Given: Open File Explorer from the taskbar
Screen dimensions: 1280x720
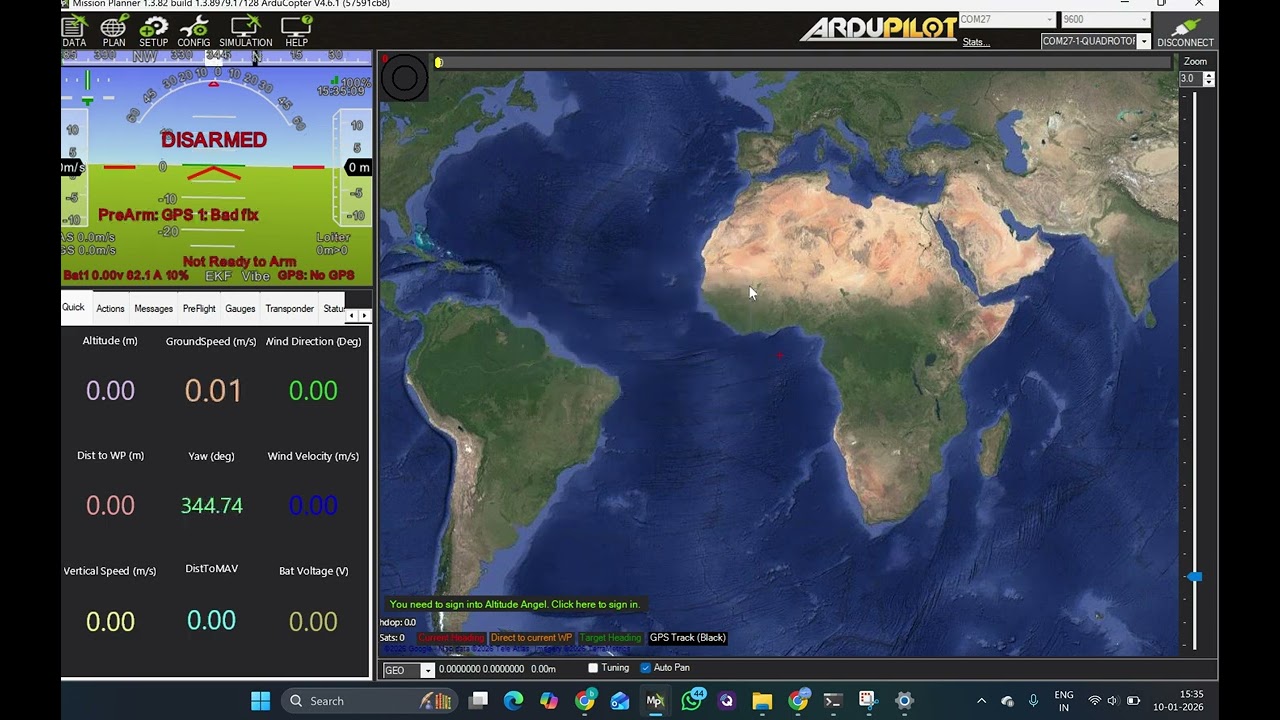Looking at the screenshot, I should (x=762, y=701).
